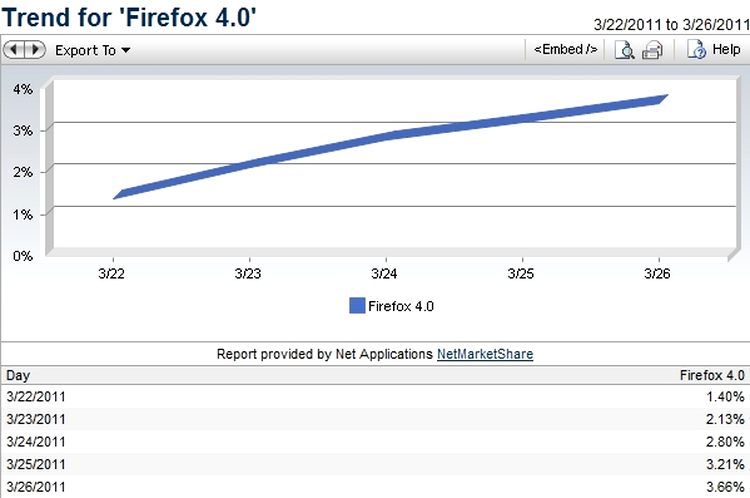Go to the next report with the right arrow
Viewport: 750px width, 498px height.
[x=35, y=49]
